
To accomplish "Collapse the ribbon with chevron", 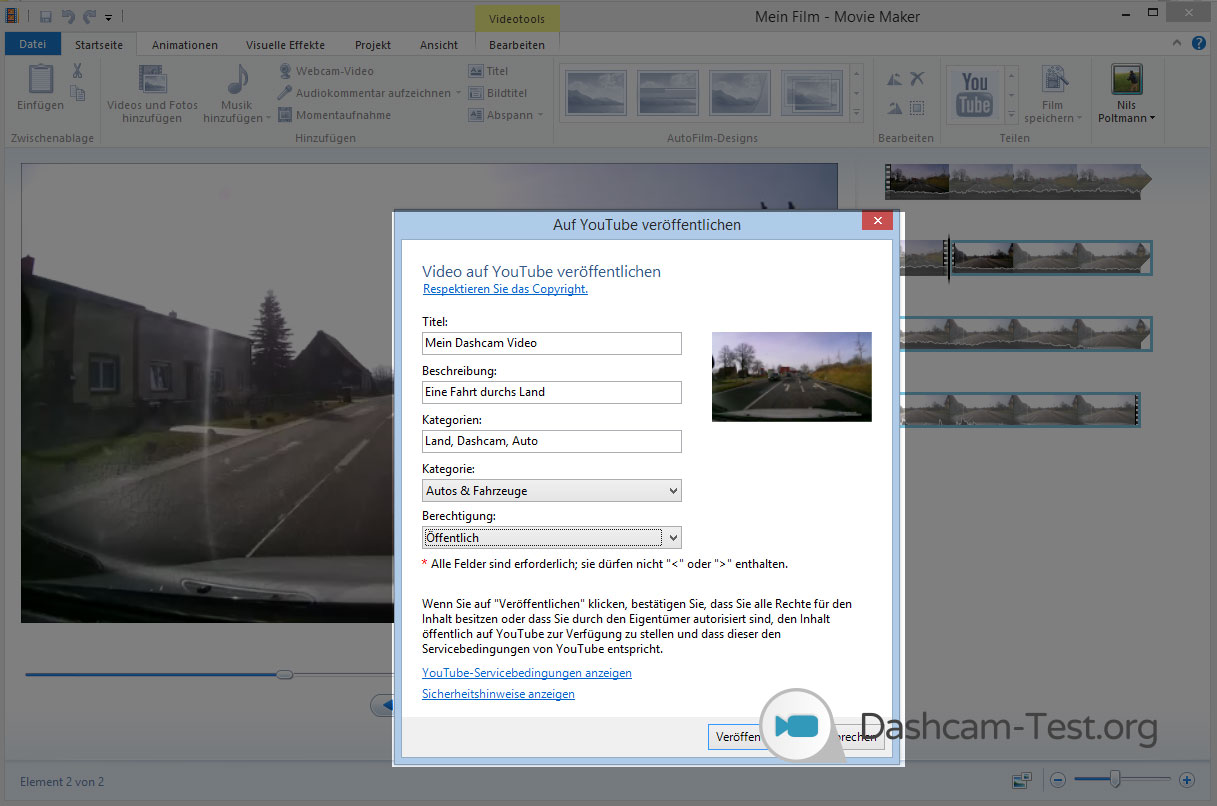I will 1177,43.
